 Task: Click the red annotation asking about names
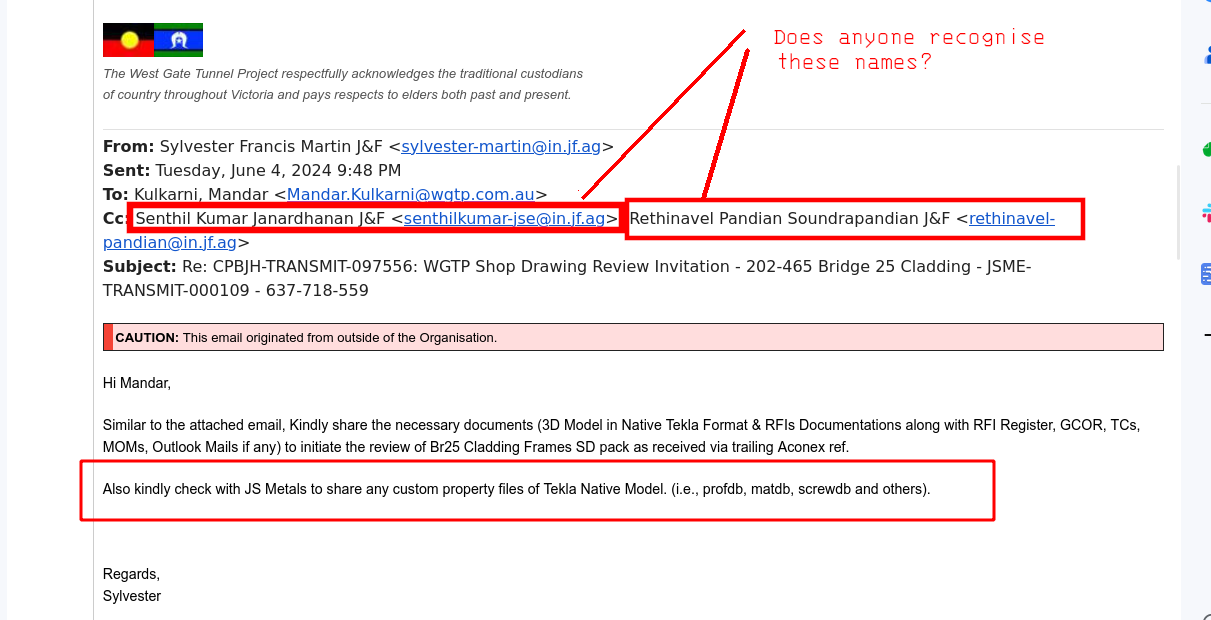[909, 48]
